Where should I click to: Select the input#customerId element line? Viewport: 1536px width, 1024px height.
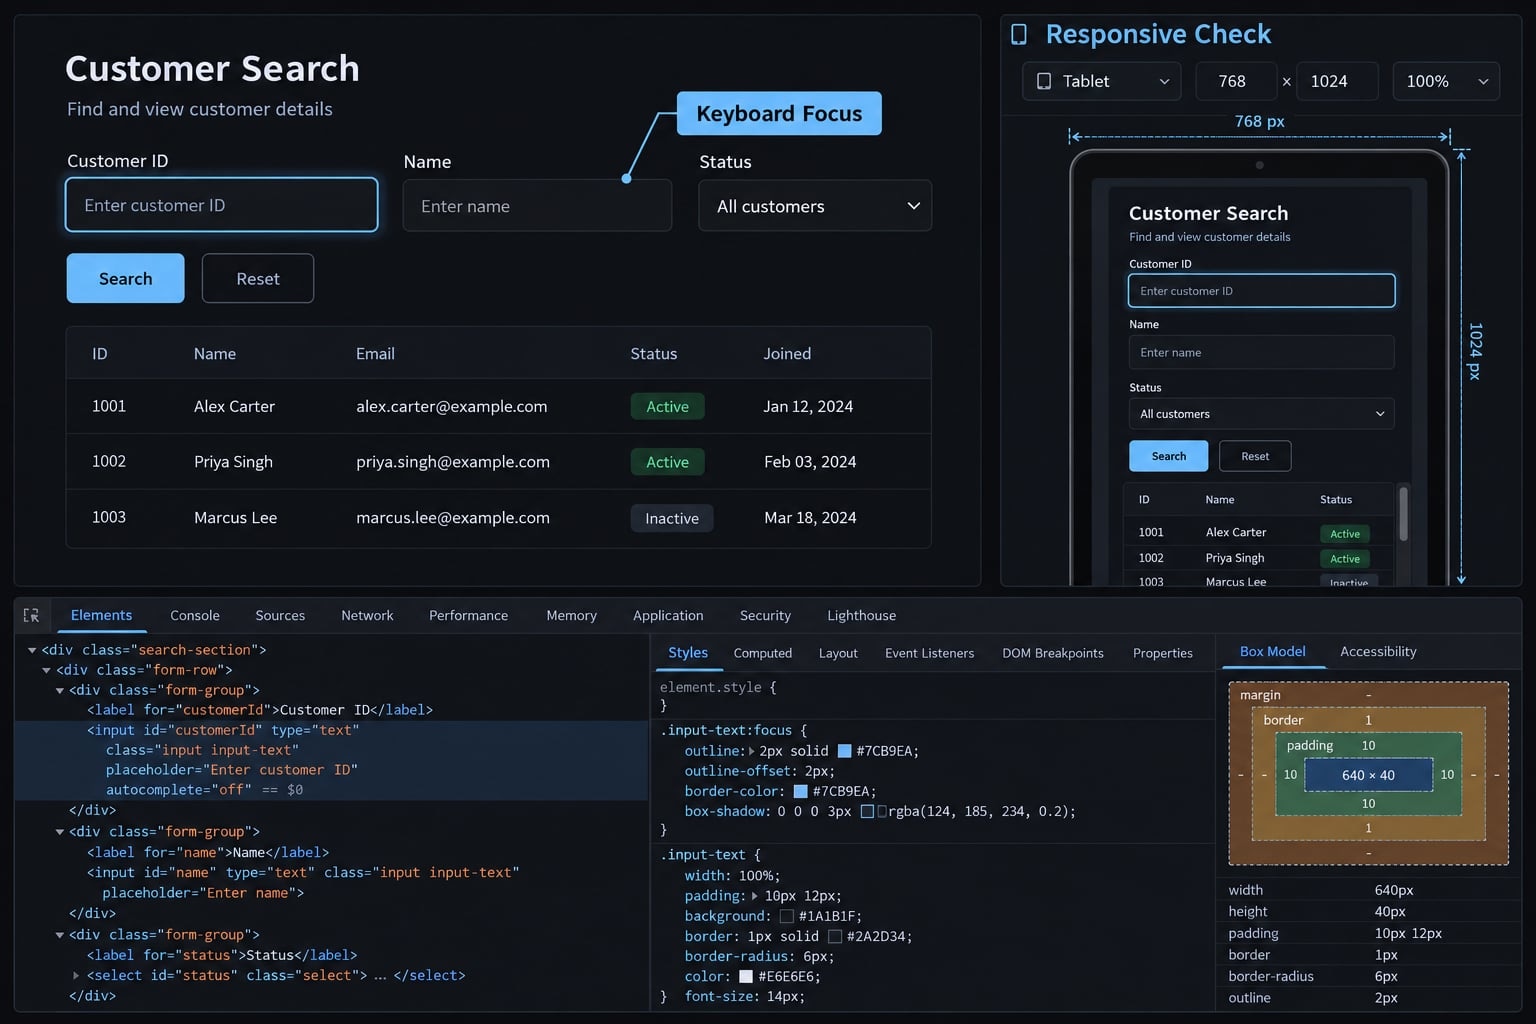[x=331, y=760]
